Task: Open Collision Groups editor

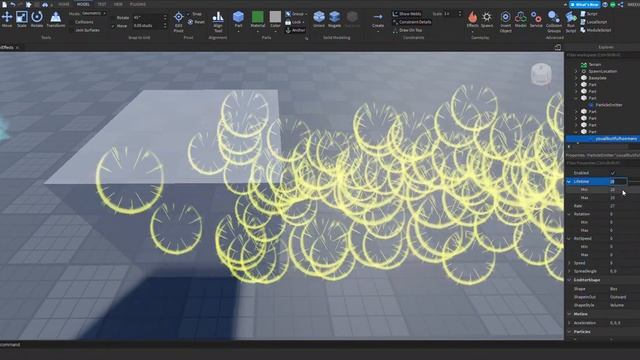Action: pos(554,22)
